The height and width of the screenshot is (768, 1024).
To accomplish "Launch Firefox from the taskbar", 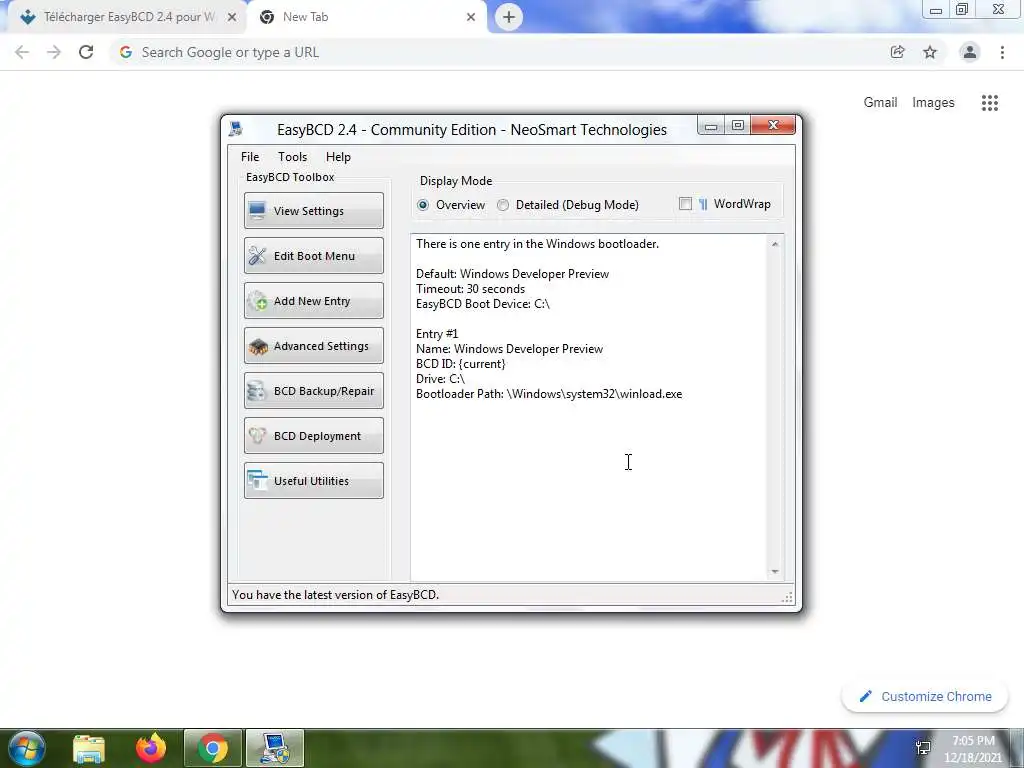I will (151, 748).
